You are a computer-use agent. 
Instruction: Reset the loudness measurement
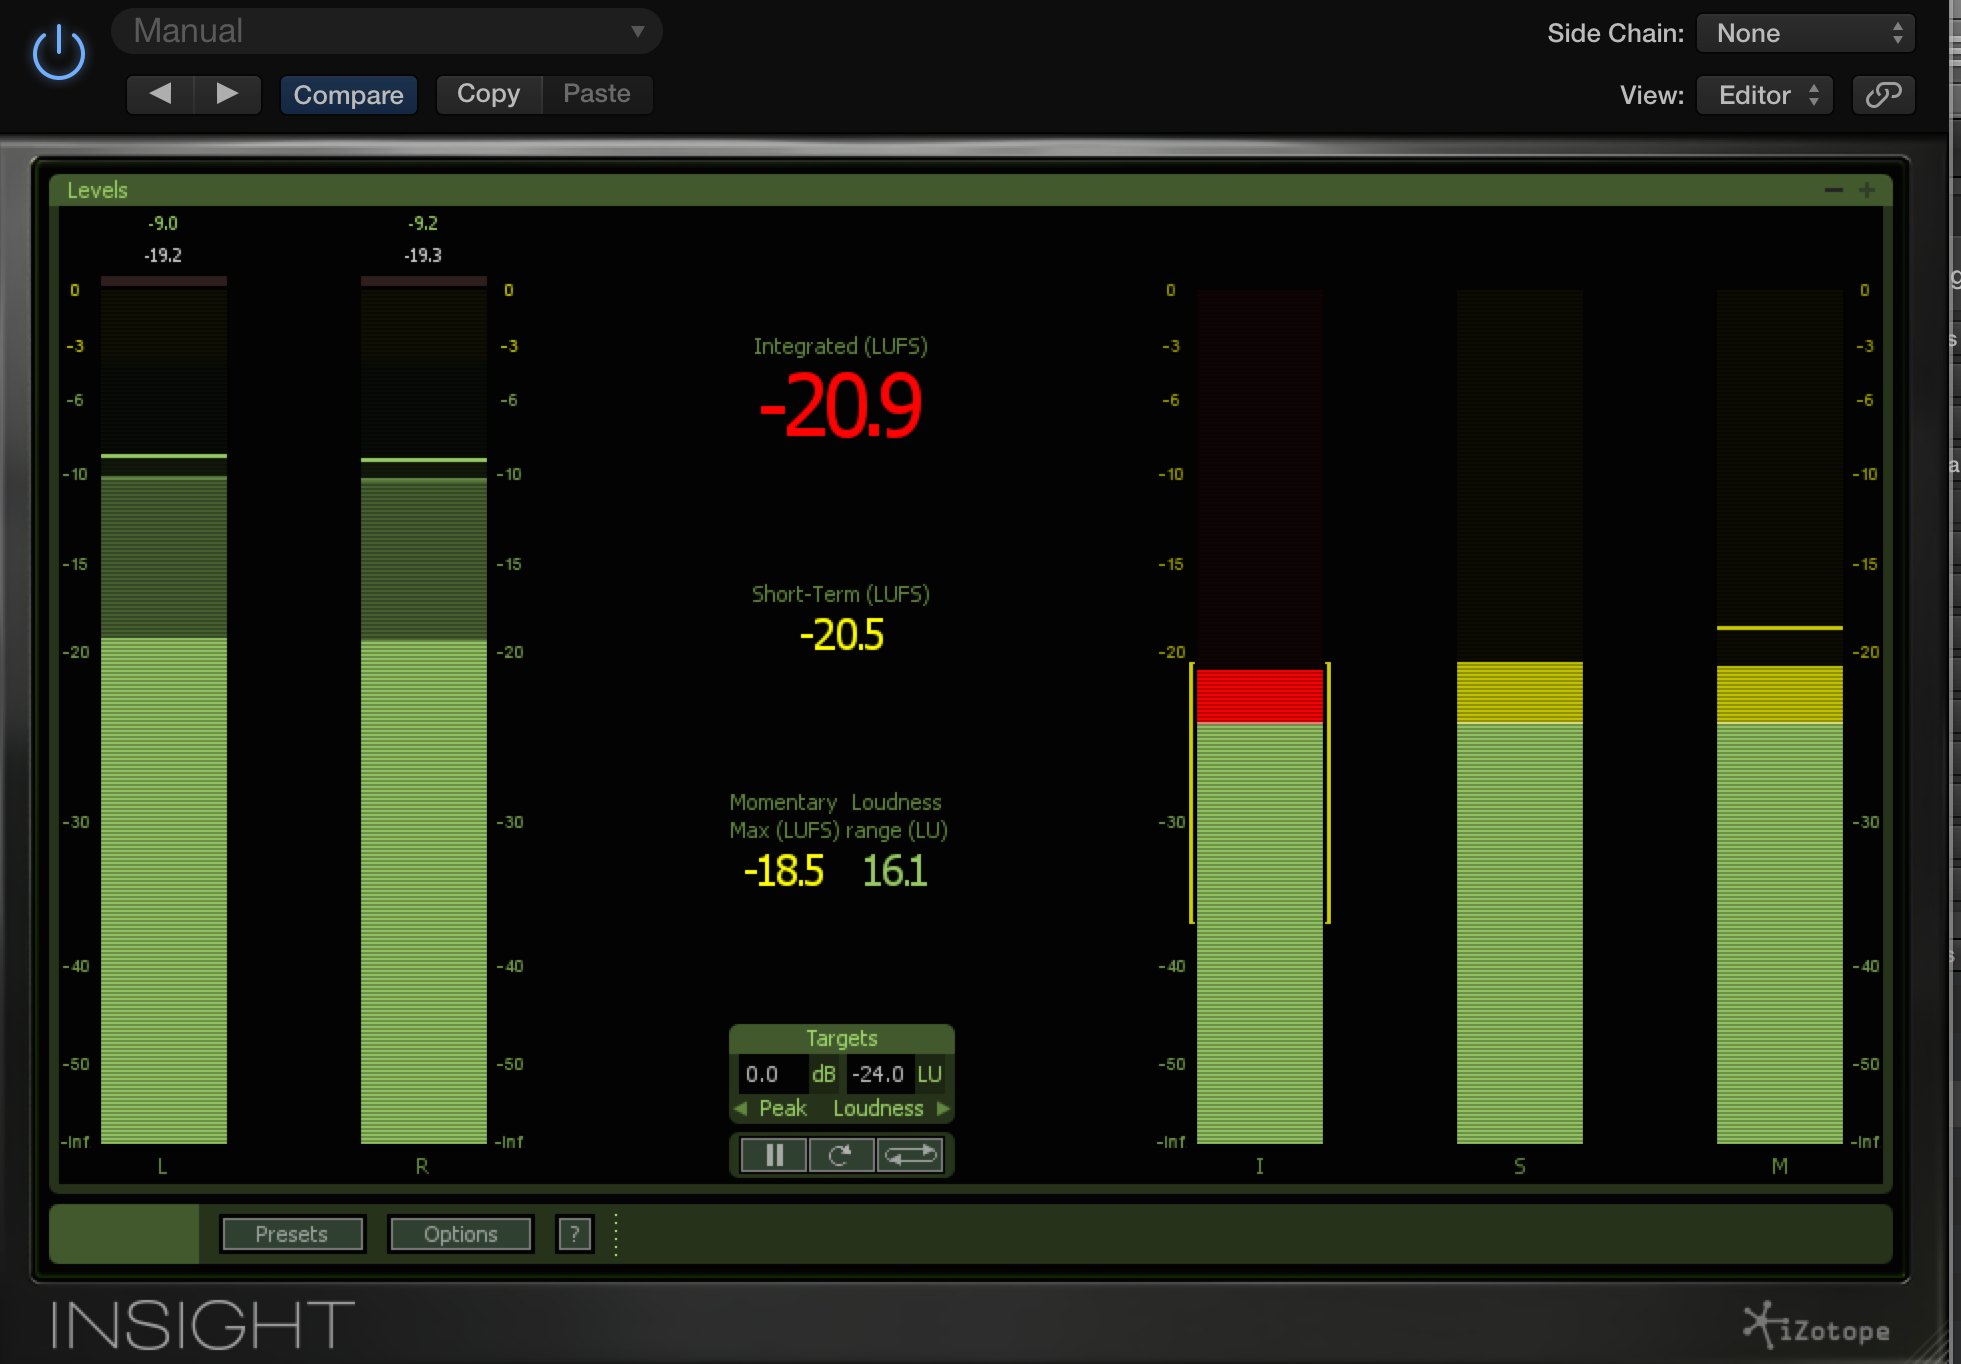841,1155
